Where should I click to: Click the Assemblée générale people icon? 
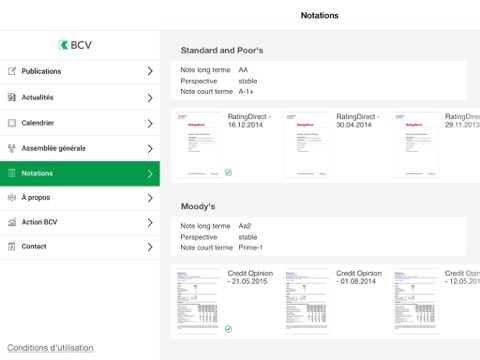tap(12, 148)
